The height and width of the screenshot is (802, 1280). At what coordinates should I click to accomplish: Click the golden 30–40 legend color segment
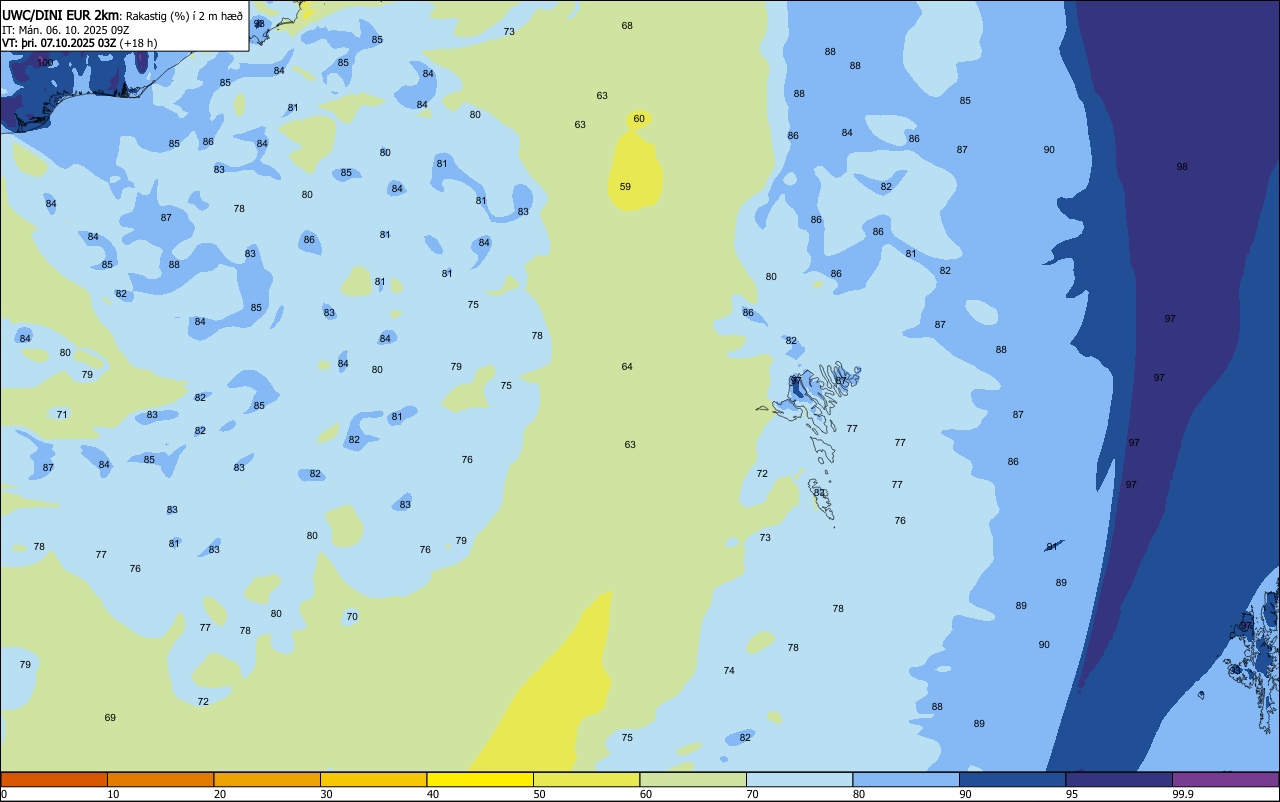pyautogui.click(x=373, y=779)
